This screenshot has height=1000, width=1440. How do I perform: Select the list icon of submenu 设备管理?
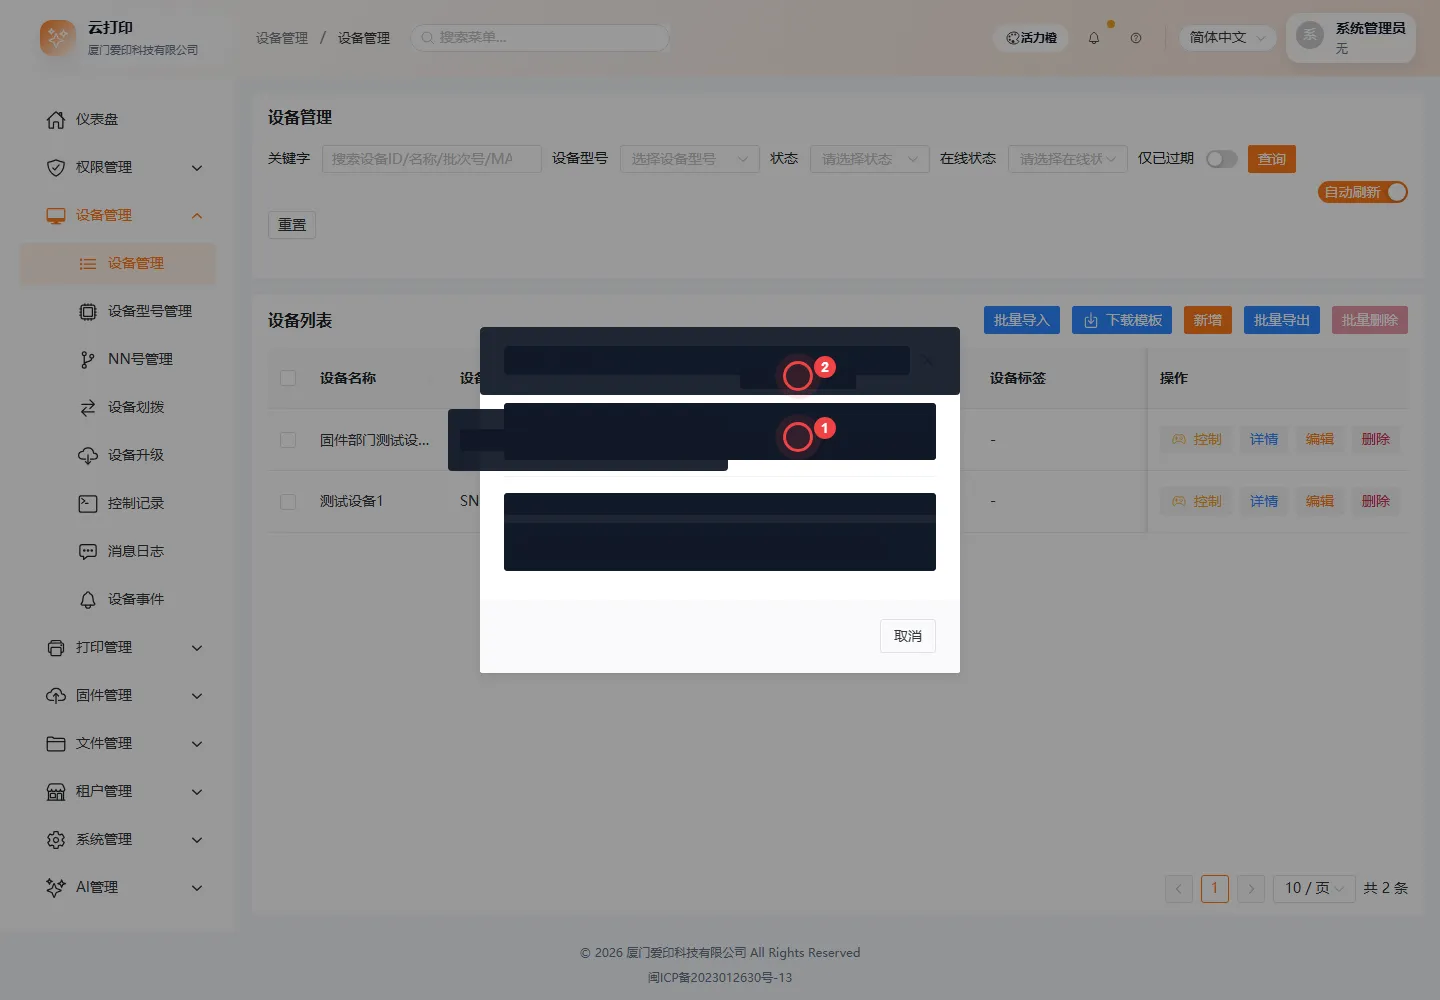click(88, 263)
